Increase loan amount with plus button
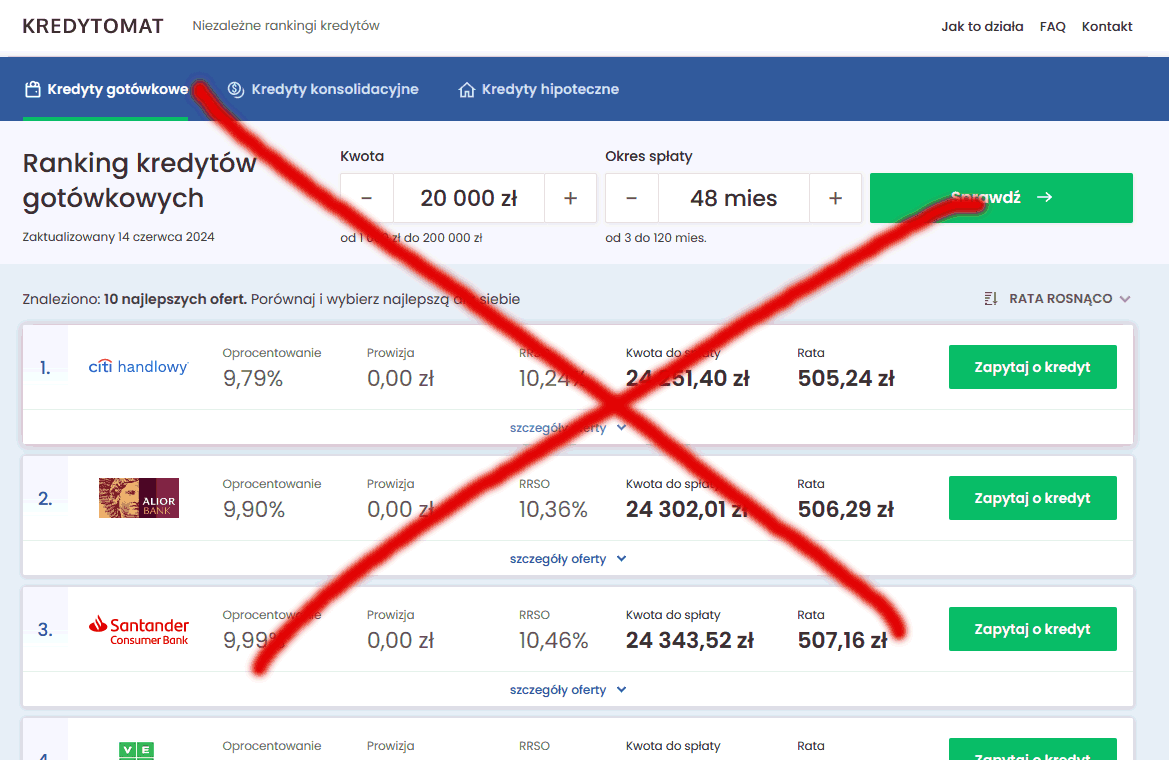The height and width of the screenshot is (760, 1169). [570, 198]
